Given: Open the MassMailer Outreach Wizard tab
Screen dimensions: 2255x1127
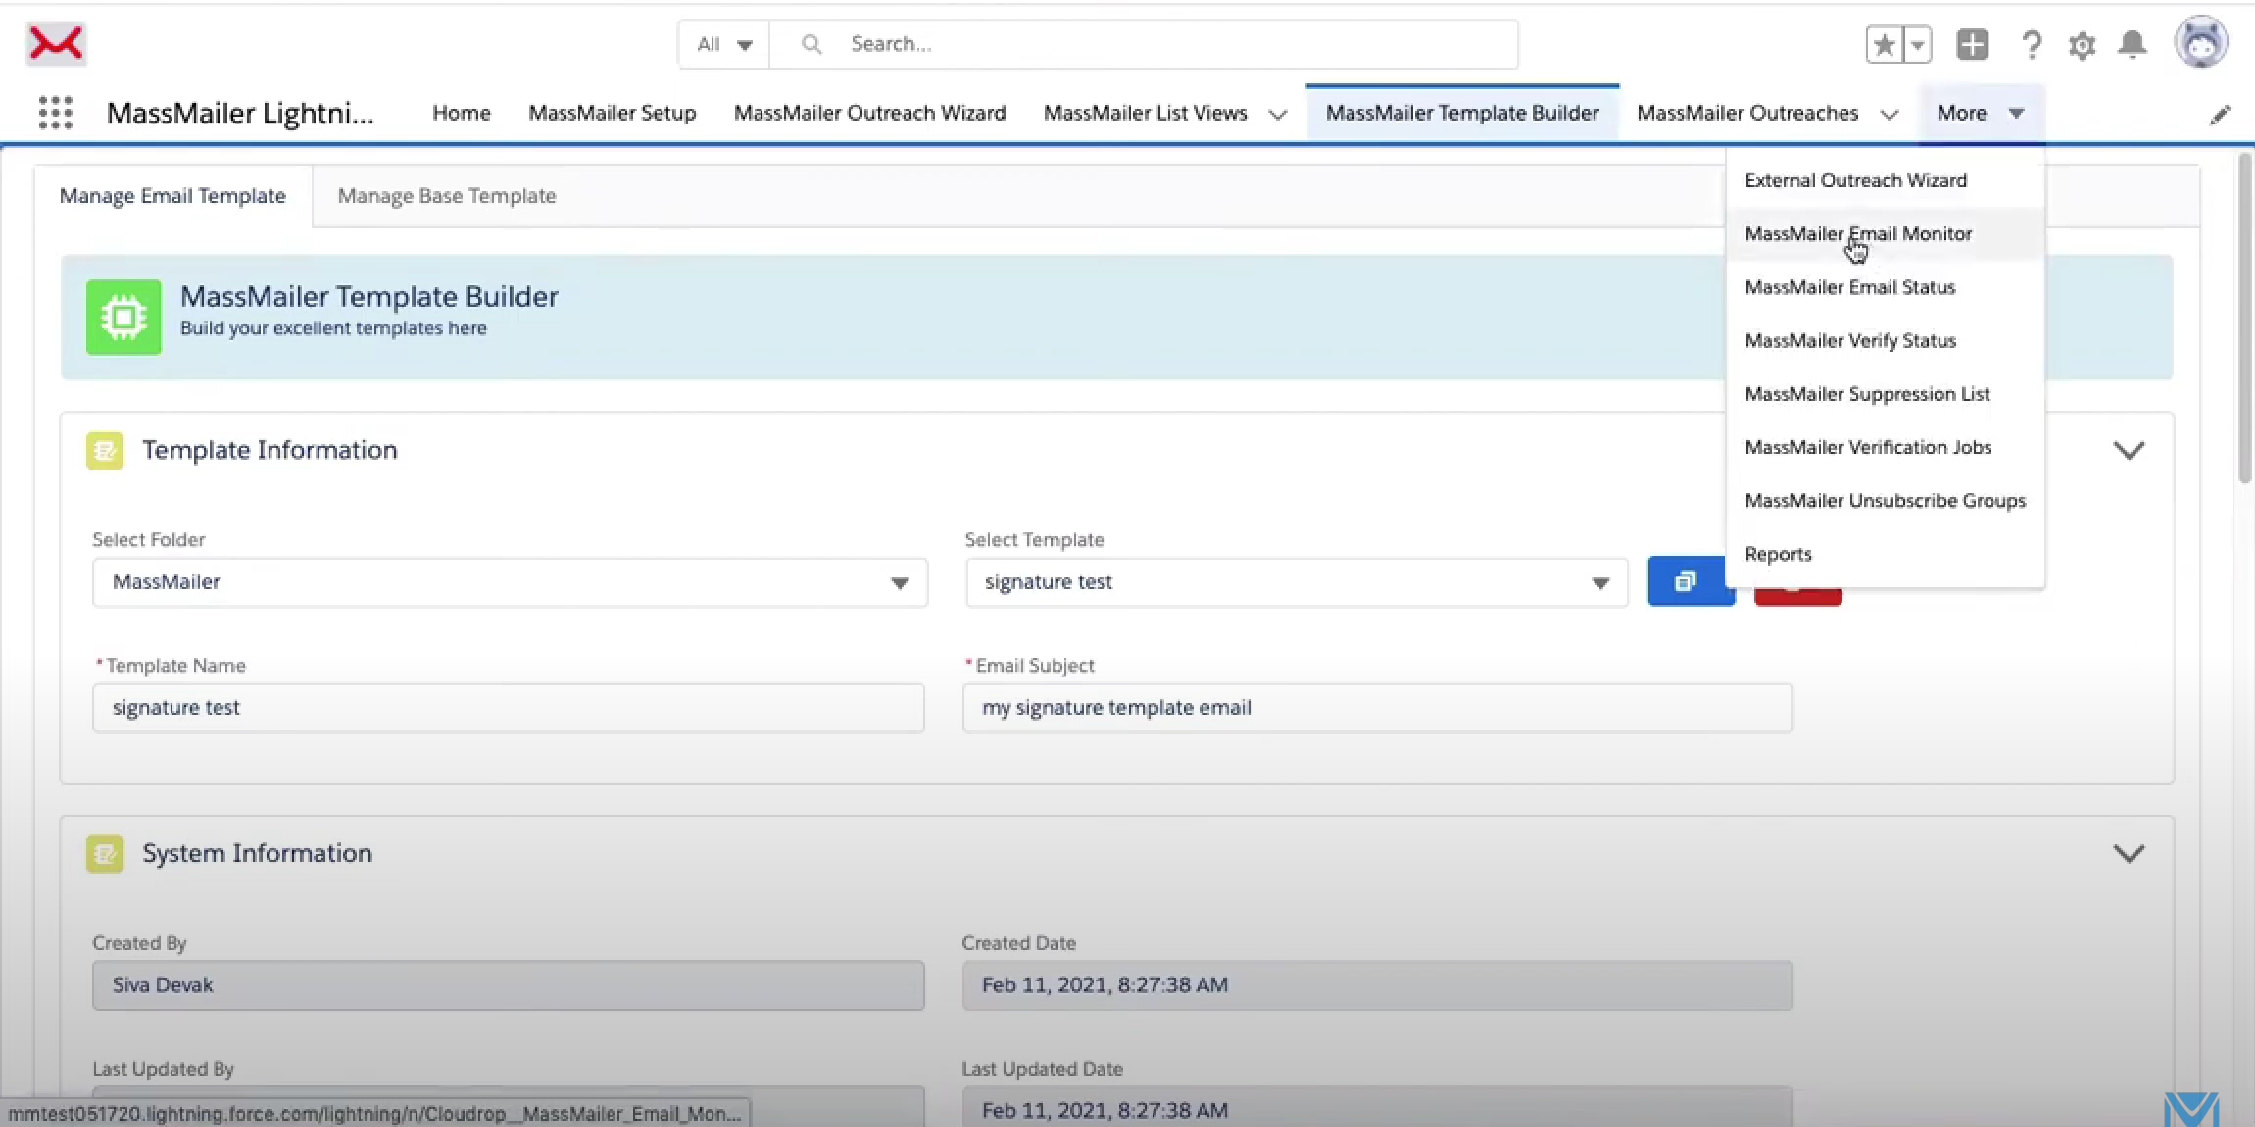Looking at the screenshot, I should [x=870, y=113].
